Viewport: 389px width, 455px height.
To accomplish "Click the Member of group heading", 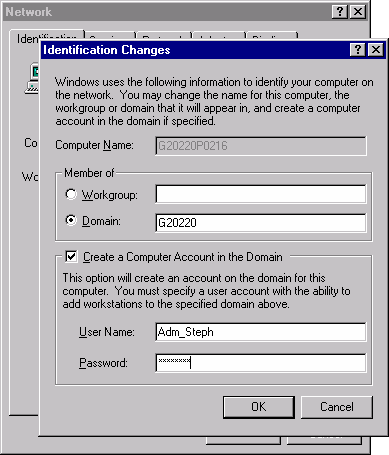I will 89,173.
